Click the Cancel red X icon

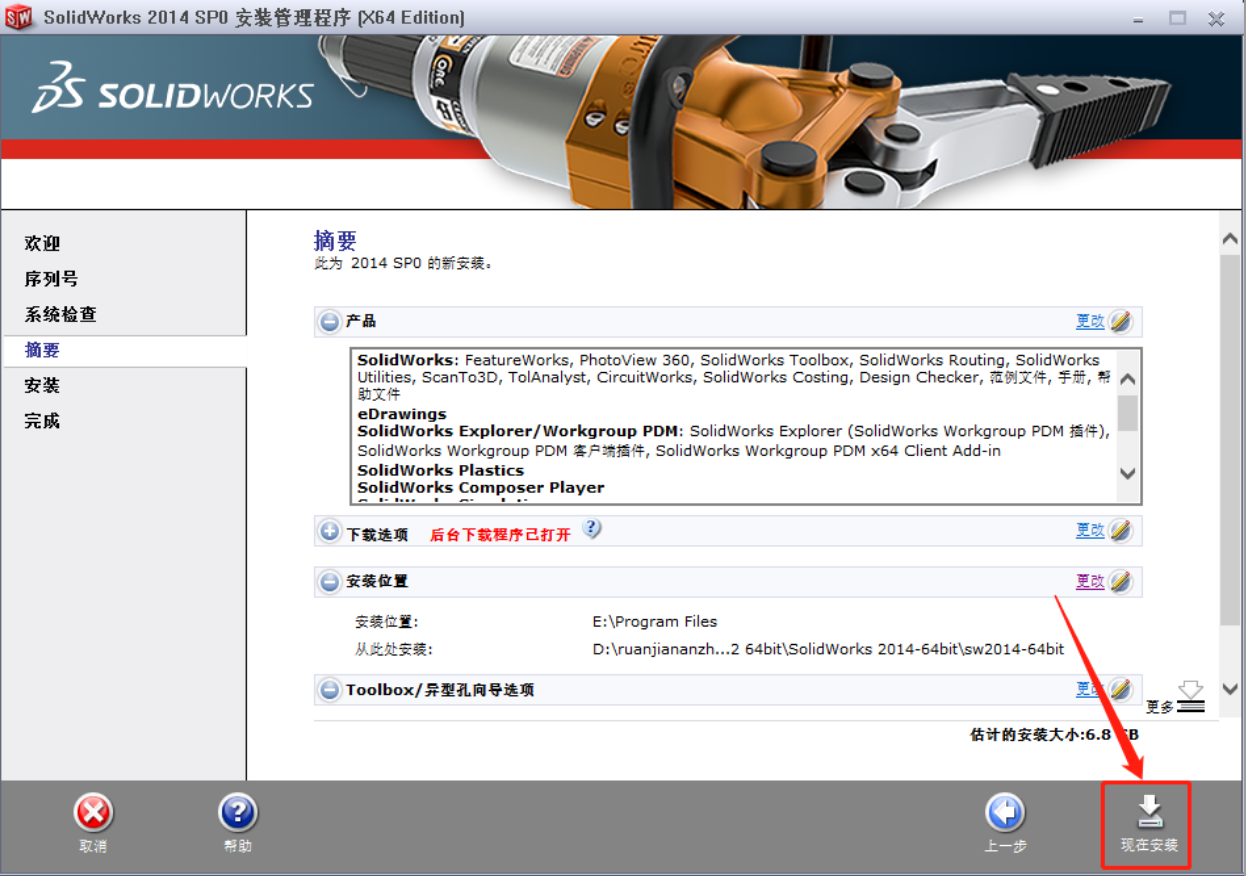(93, 813)
